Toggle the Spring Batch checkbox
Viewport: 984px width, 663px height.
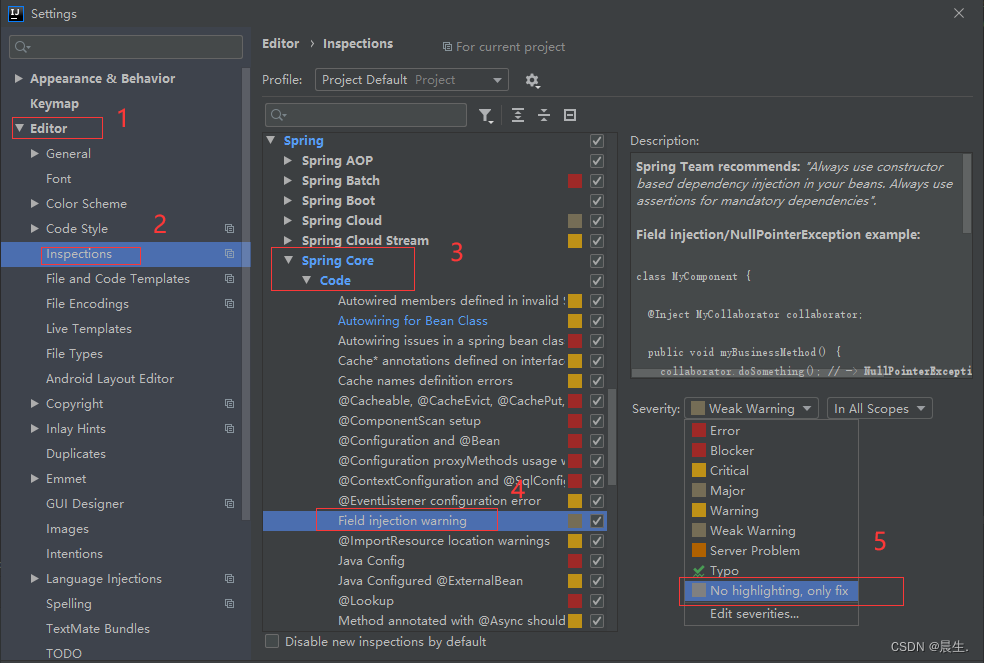pos(597,181)
